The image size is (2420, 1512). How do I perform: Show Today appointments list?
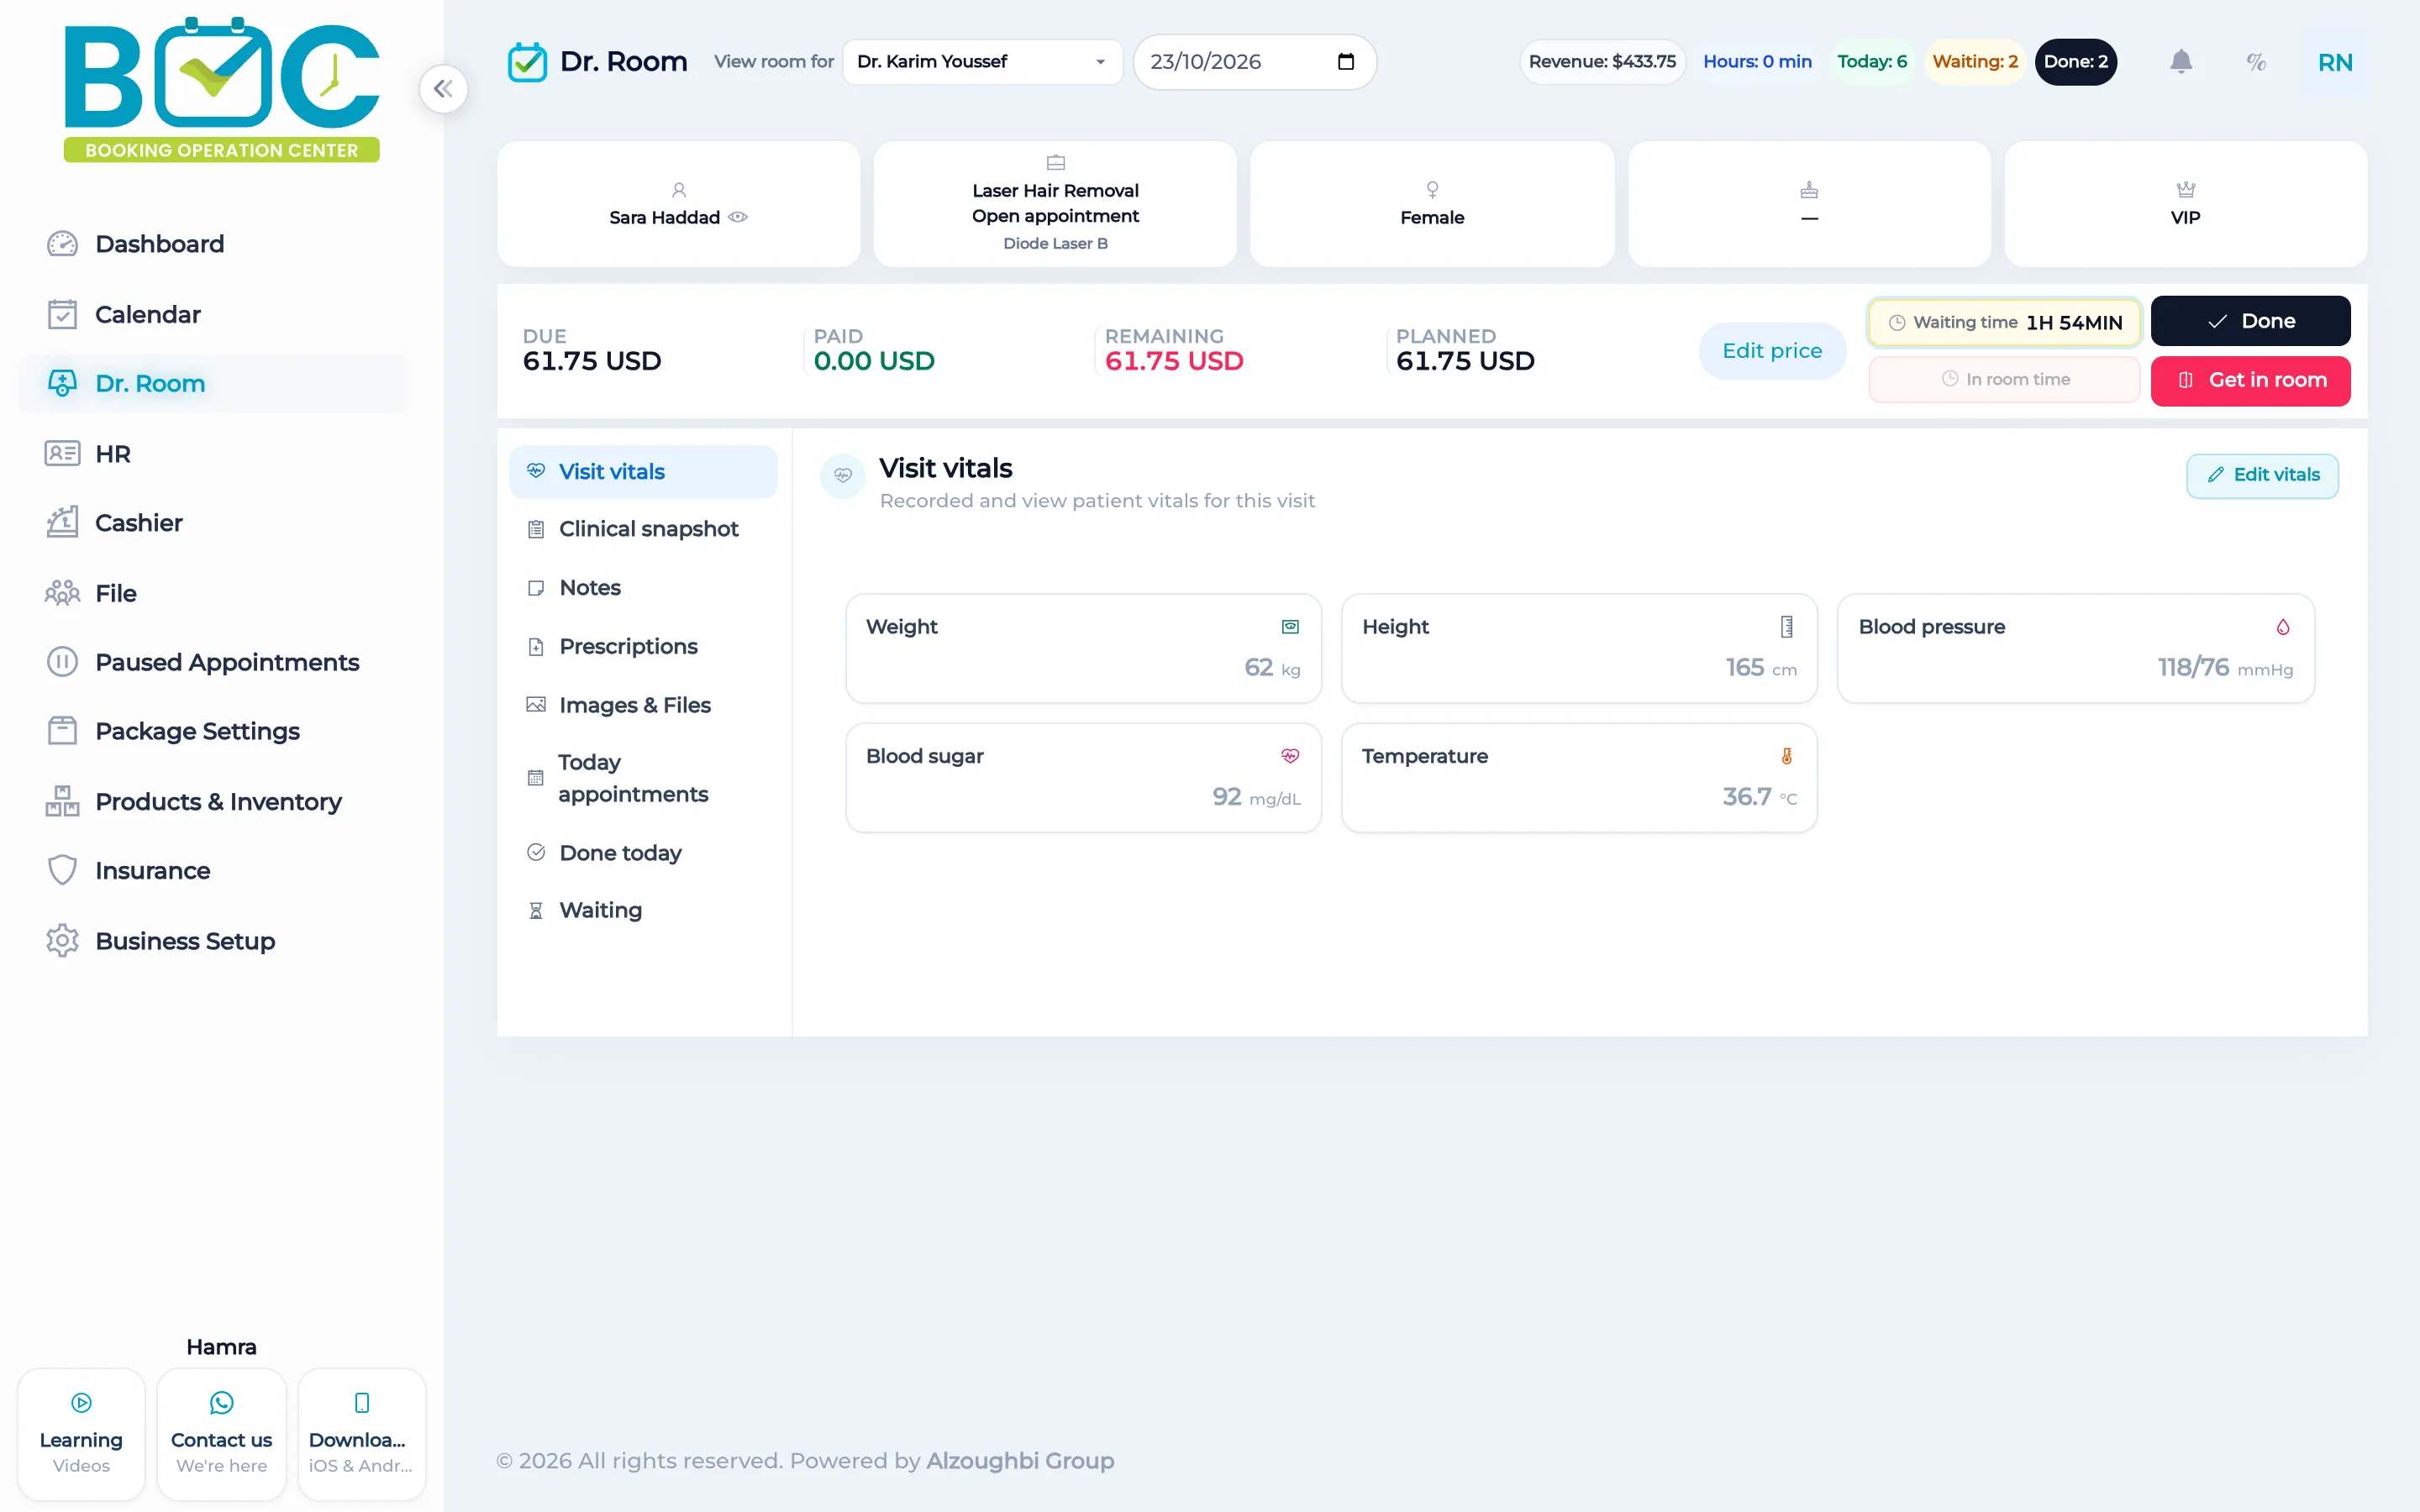point(643,778)
